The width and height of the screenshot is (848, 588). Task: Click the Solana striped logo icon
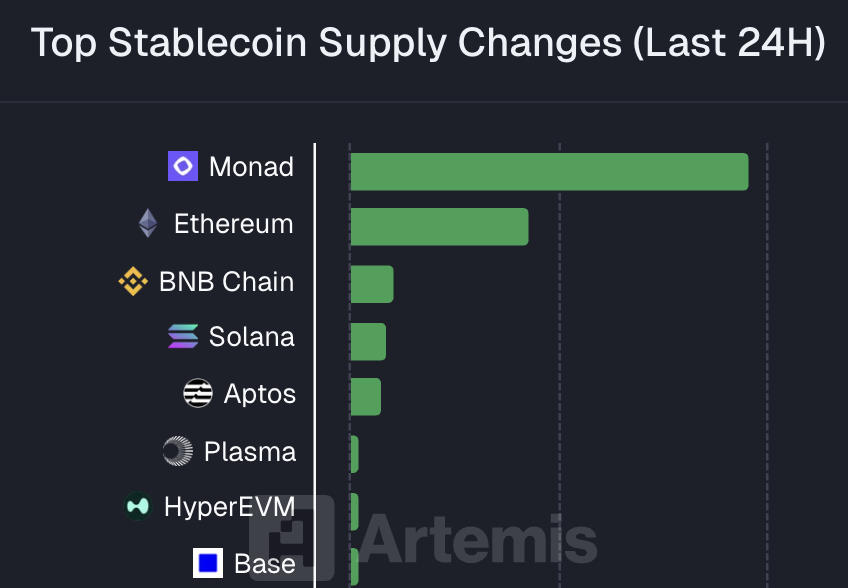click(x=183, y=337)
